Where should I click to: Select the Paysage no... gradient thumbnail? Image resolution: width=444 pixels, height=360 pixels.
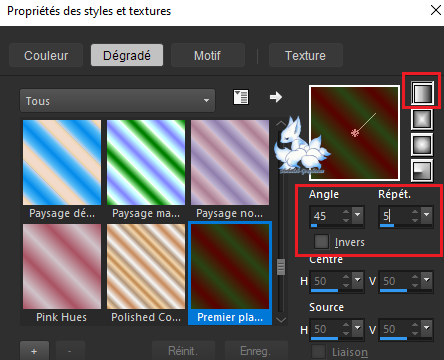pyautogui.click(x=230, y=162)
